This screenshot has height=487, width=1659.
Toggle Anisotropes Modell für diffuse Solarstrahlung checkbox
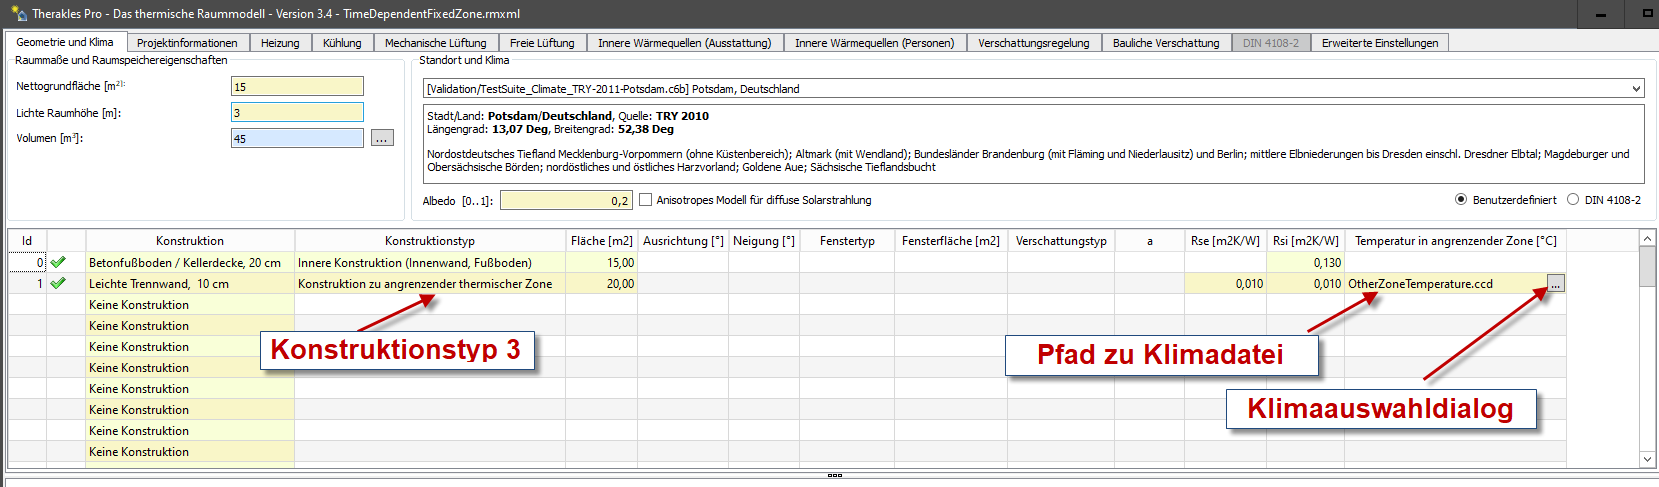tap(645, 200)
